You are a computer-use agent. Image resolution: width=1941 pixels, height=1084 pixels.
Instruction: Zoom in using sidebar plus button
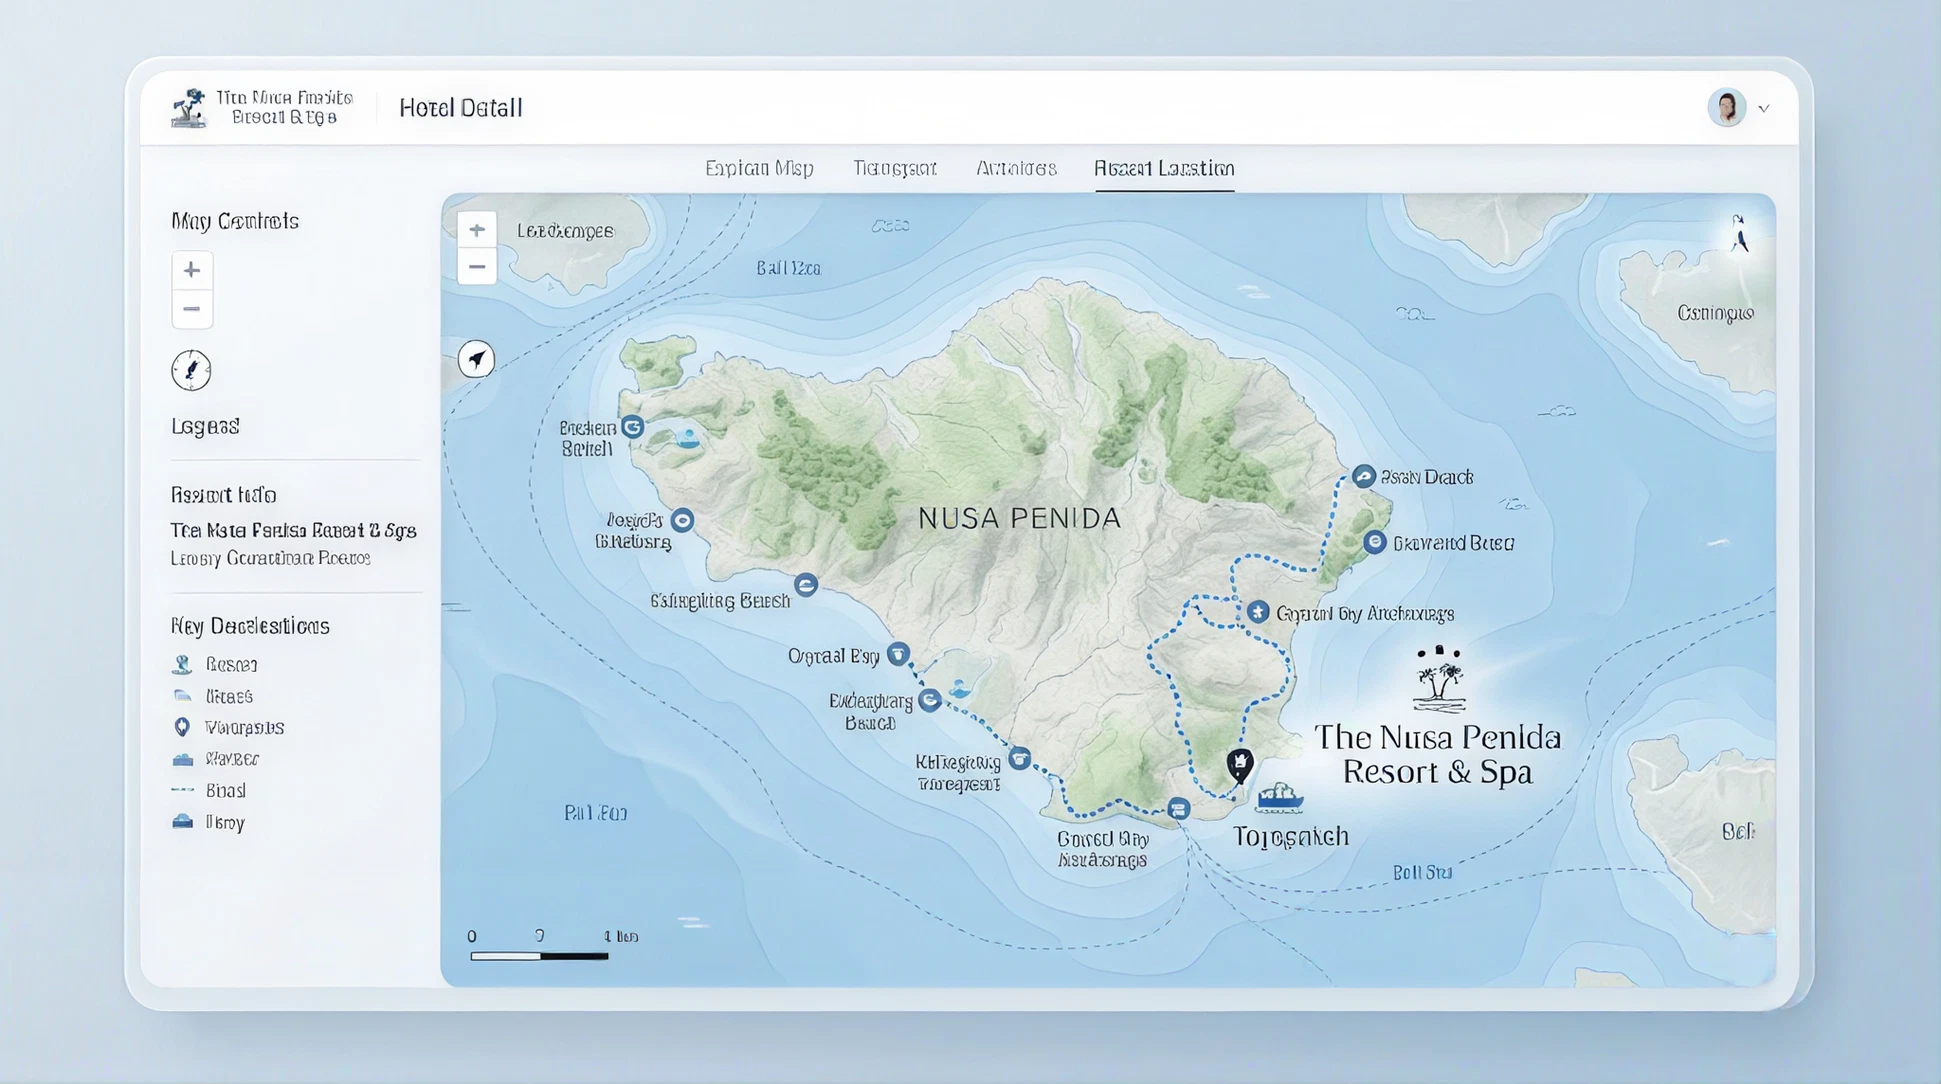point(191,270)
